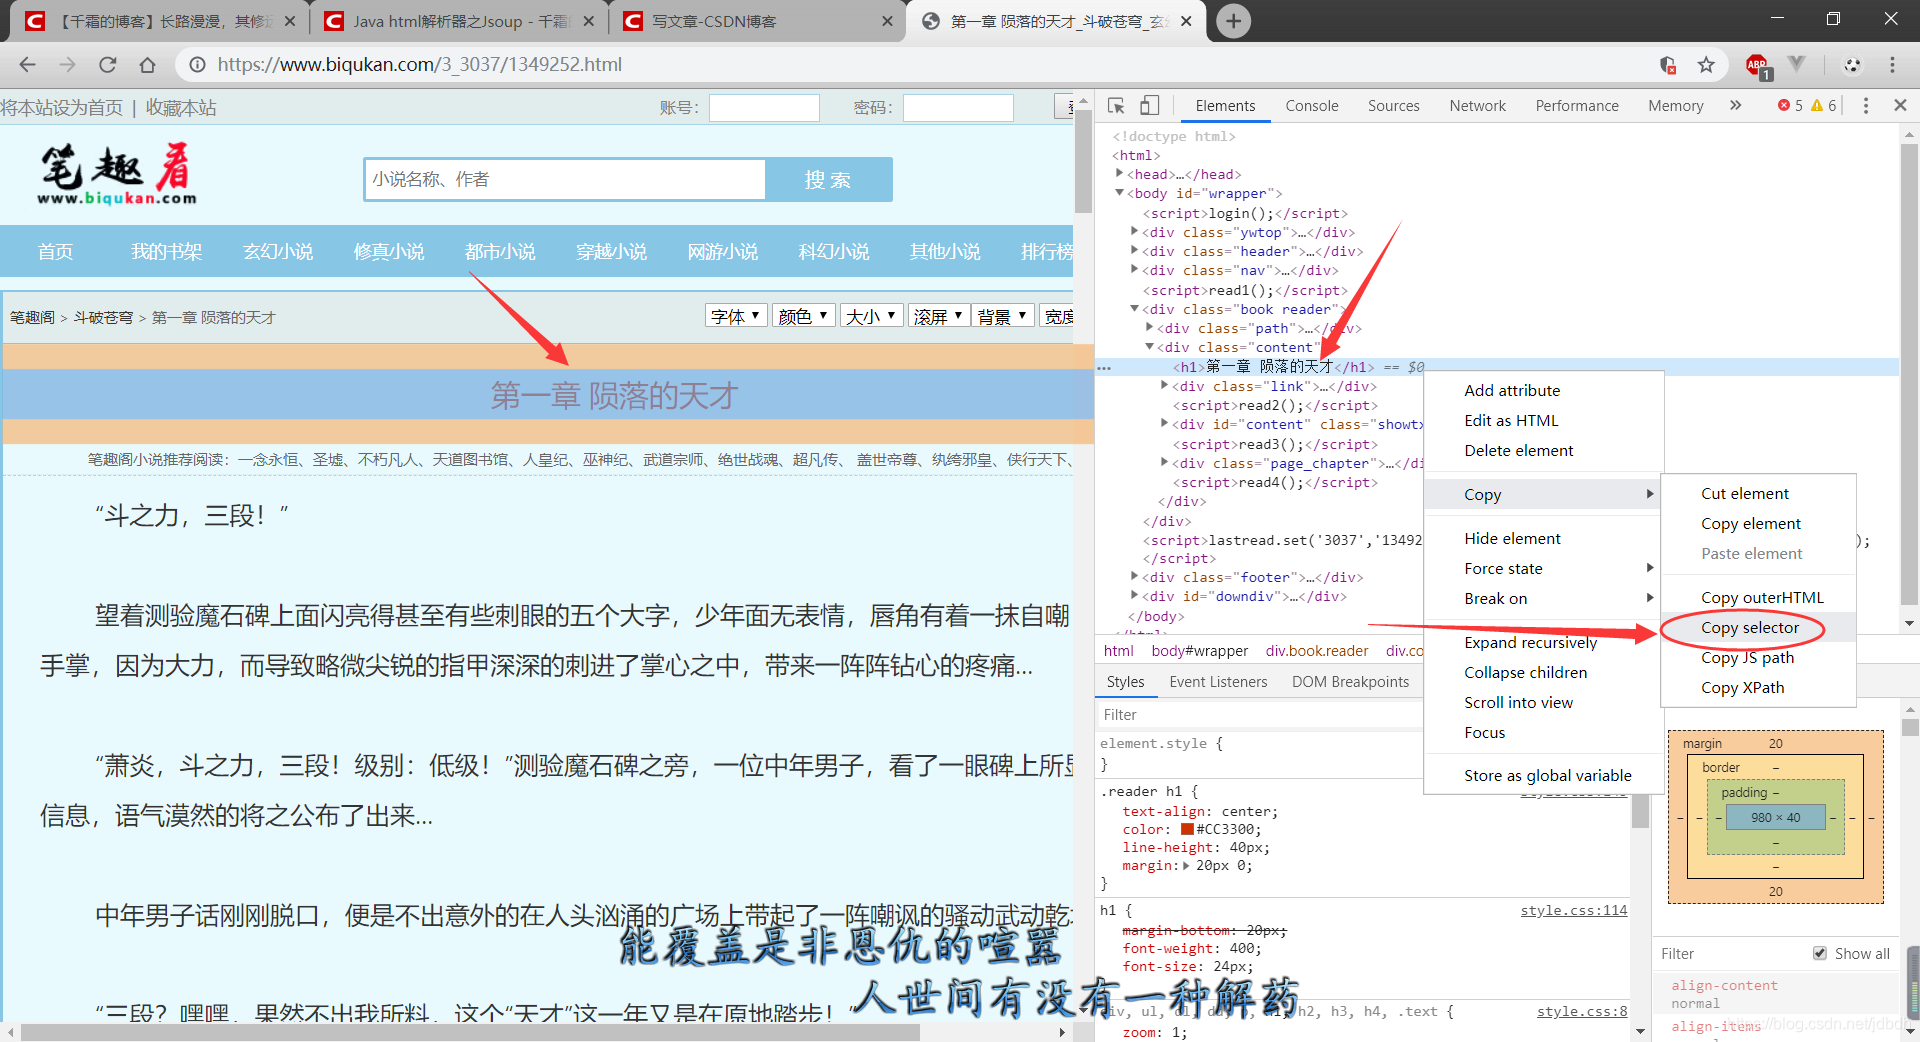Screen dimensions: 1920x1042
Task: Select the Event Listeners pane tab
Action: coord(1218,681)
